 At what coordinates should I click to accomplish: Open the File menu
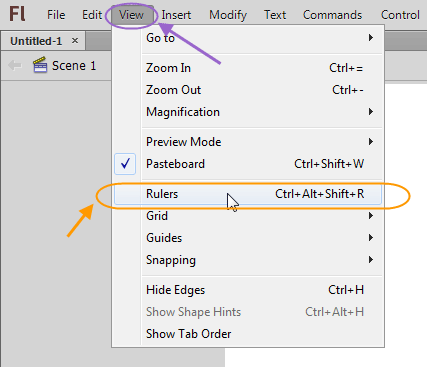tap(56, 15)
